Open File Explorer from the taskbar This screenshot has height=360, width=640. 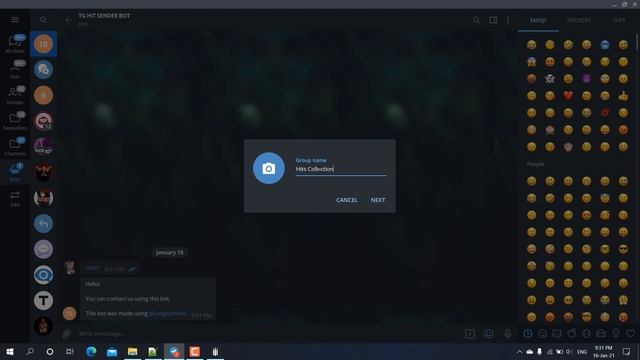(132, 351)
